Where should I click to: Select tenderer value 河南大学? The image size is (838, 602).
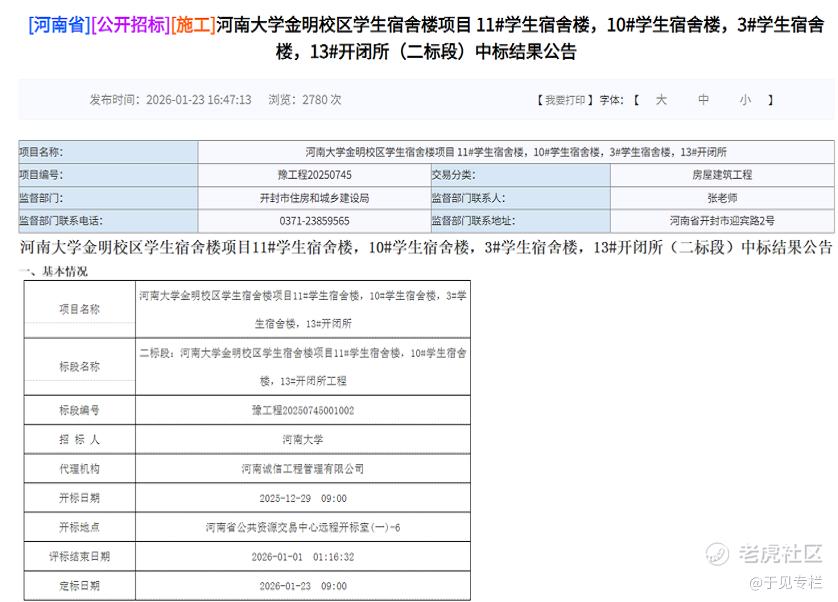coord(303,439)
